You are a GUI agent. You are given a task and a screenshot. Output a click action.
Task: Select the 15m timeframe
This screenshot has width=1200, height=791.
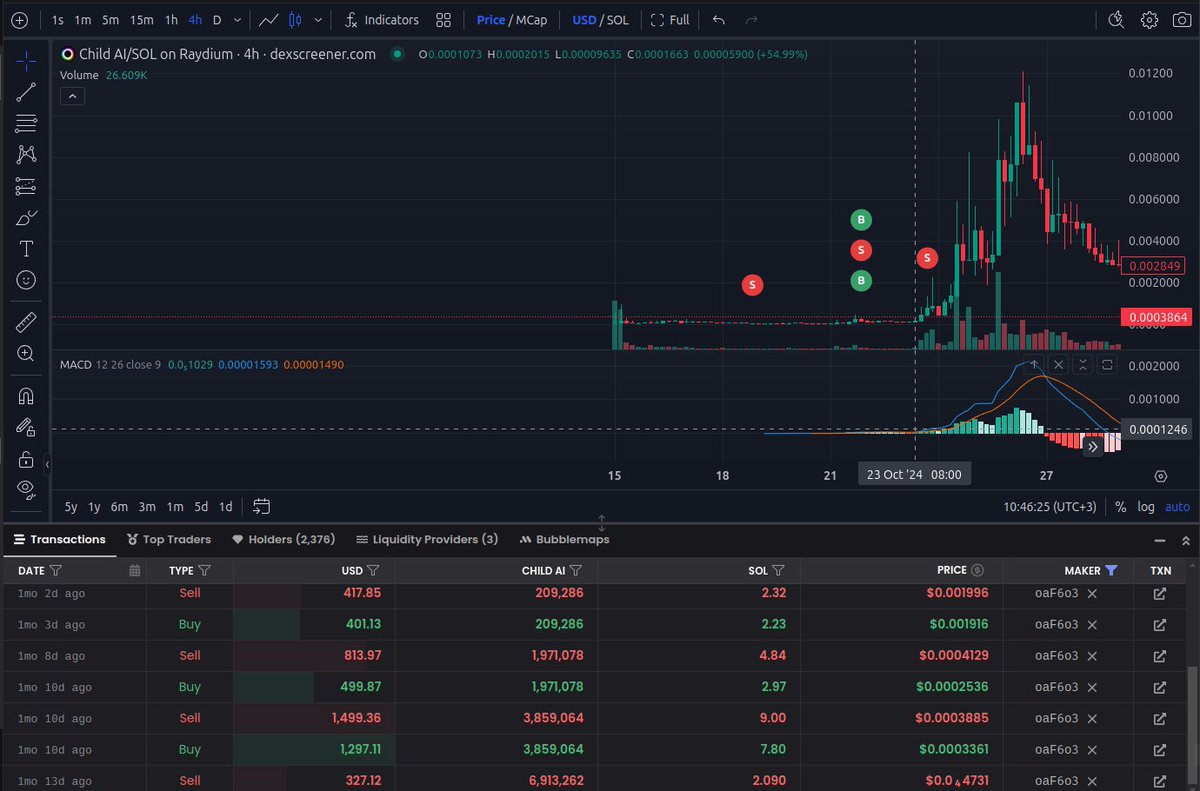click(141, 20)
